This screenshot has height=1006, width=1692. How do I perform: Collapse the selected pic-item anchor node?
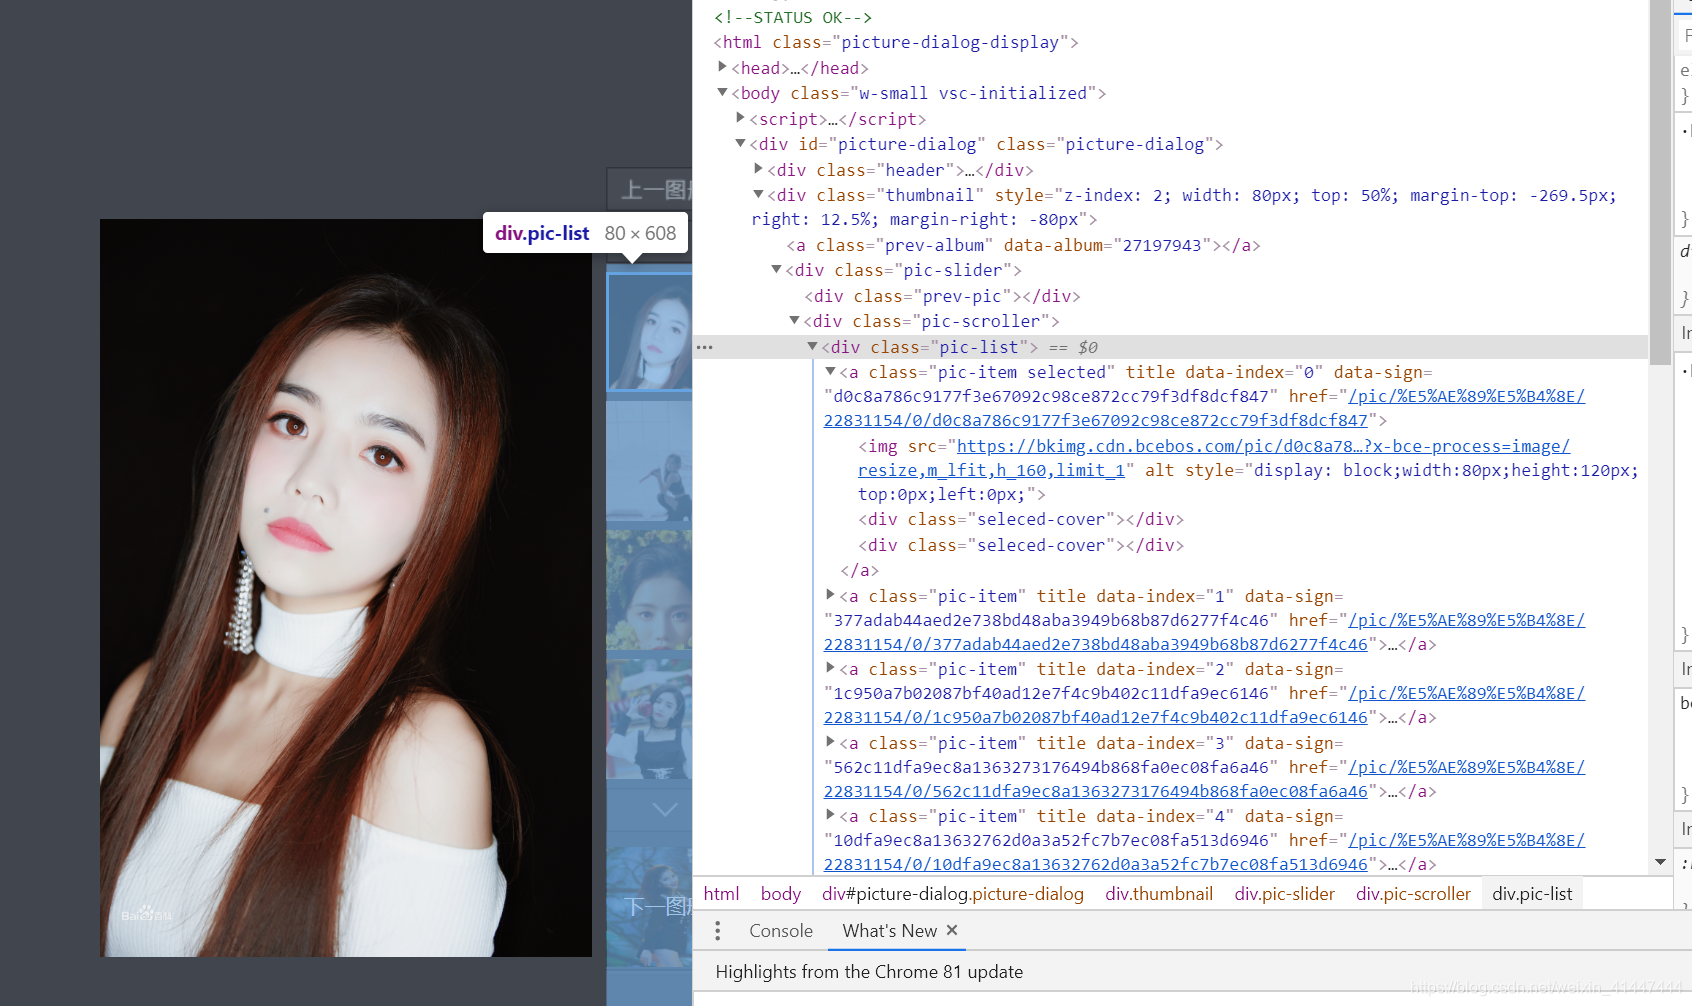click(x=830, y=371)
